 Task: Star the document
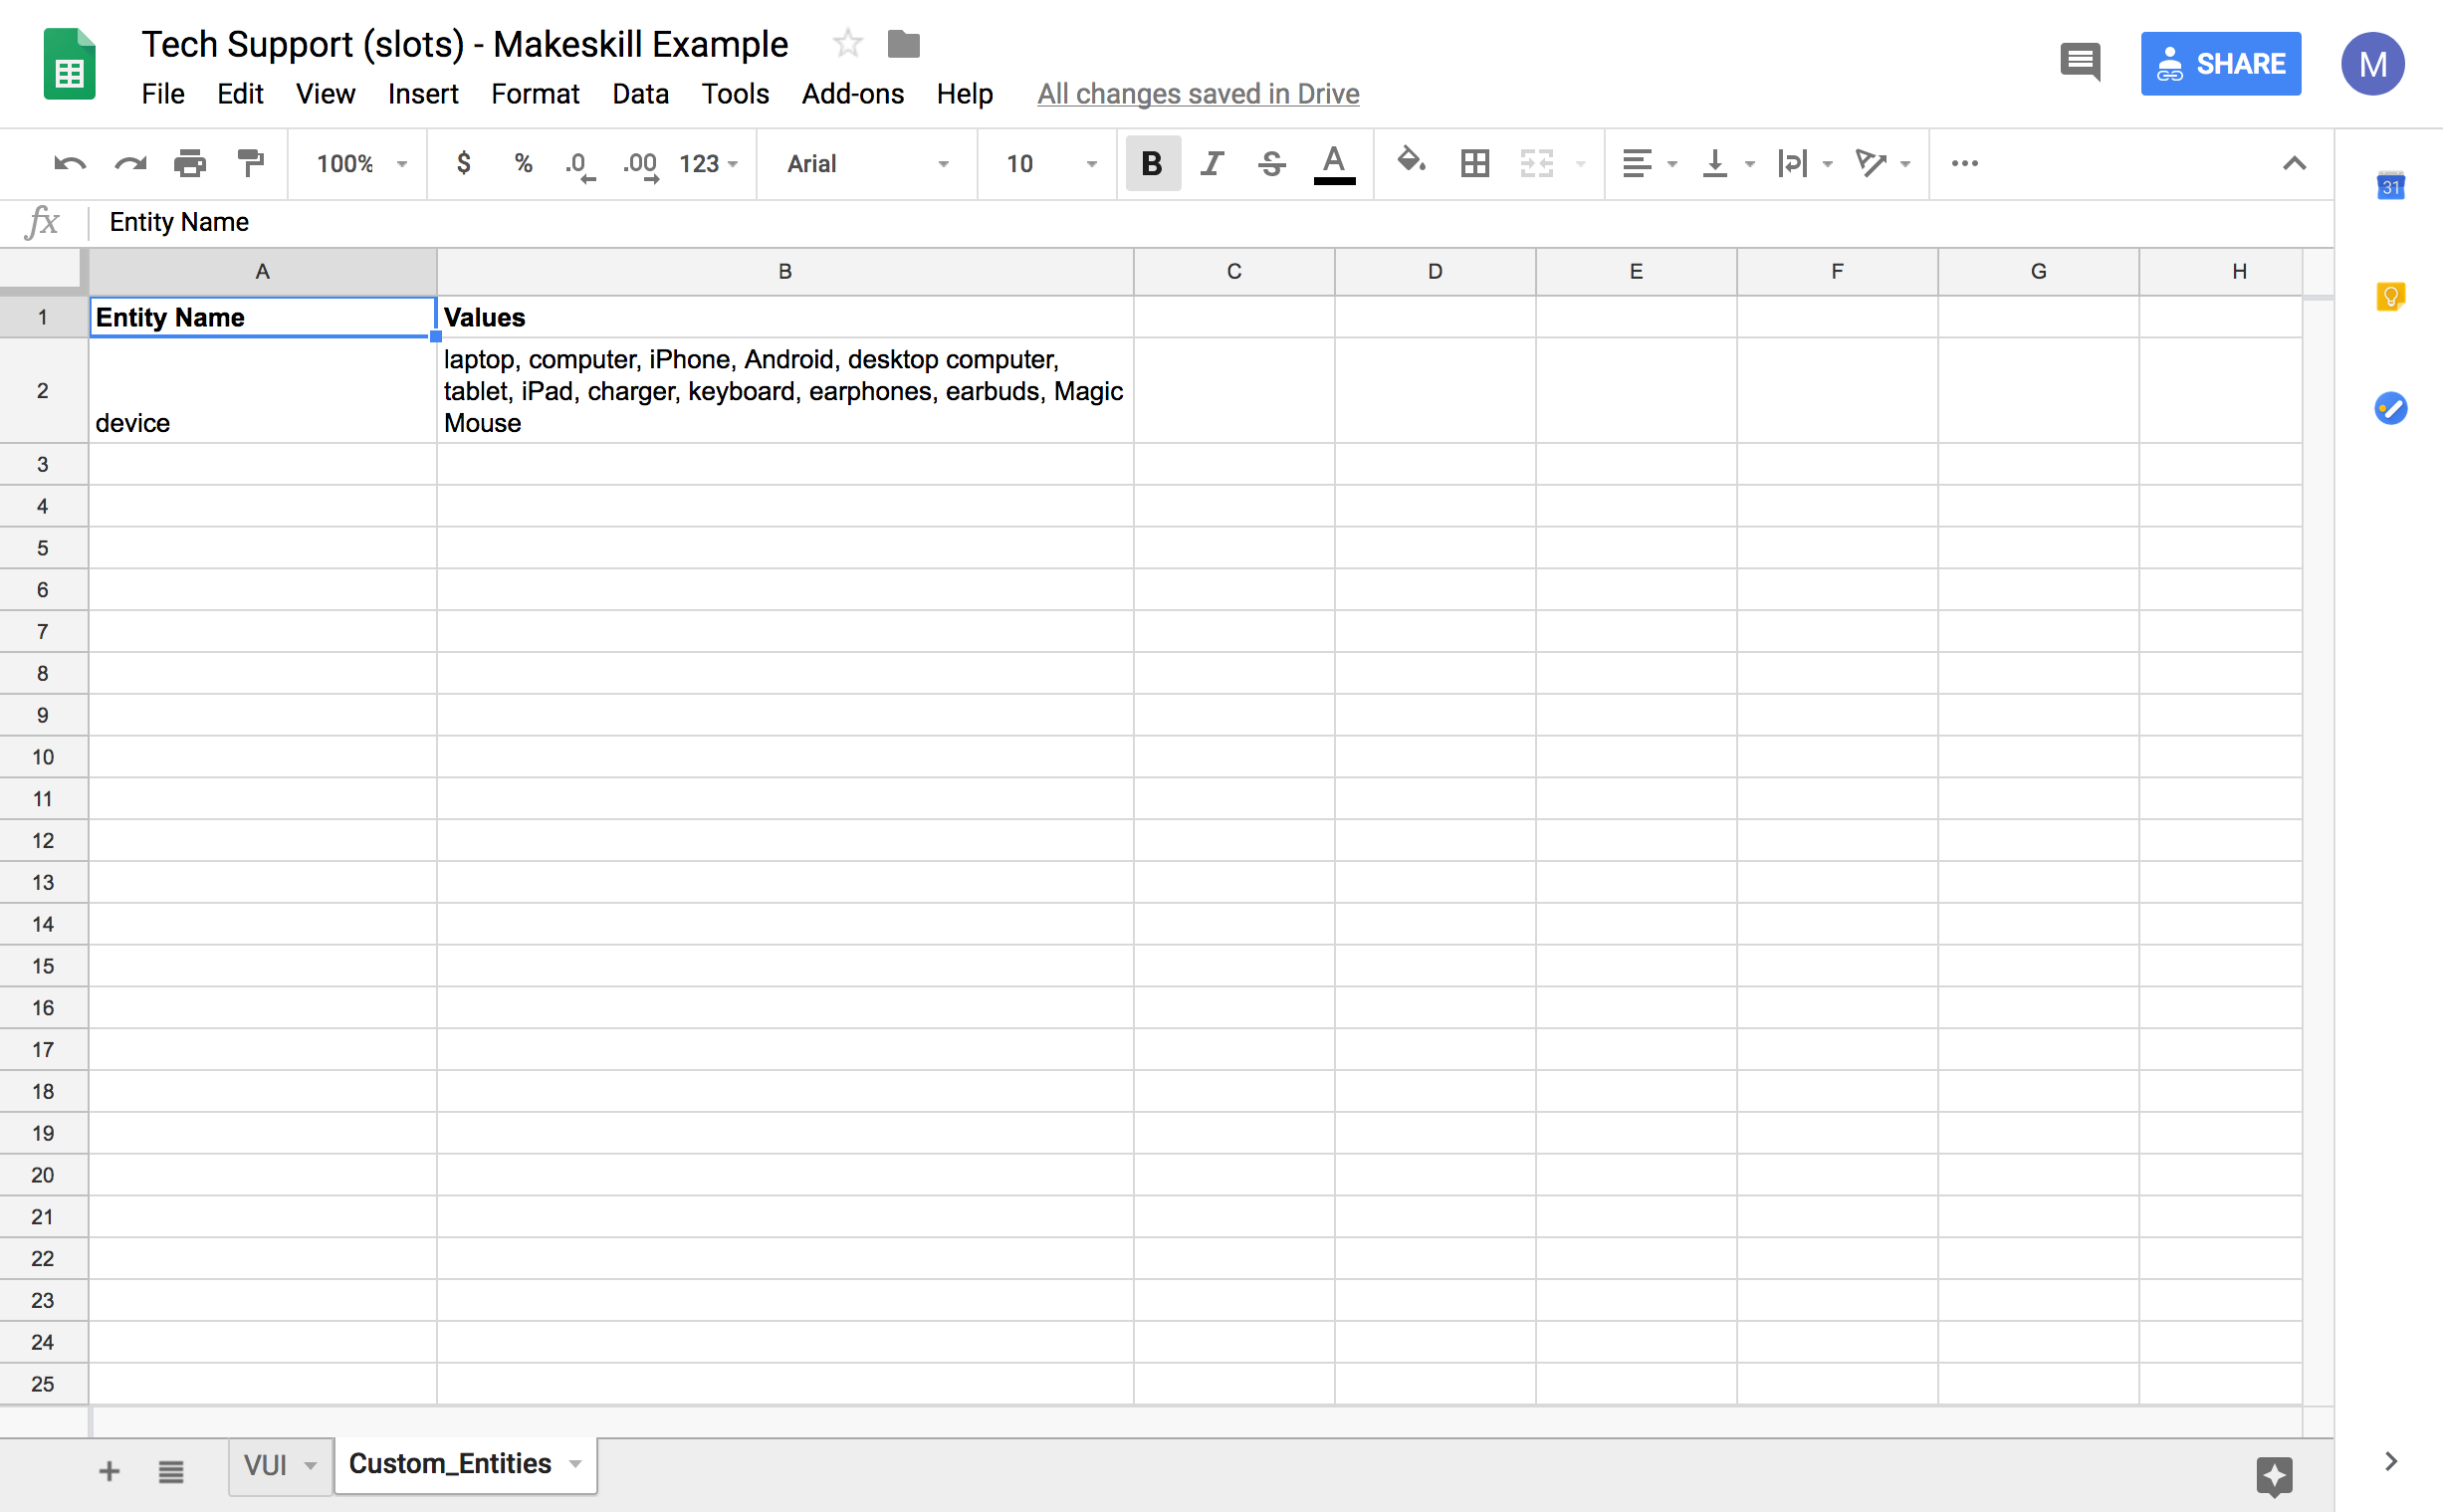point(847,43)
